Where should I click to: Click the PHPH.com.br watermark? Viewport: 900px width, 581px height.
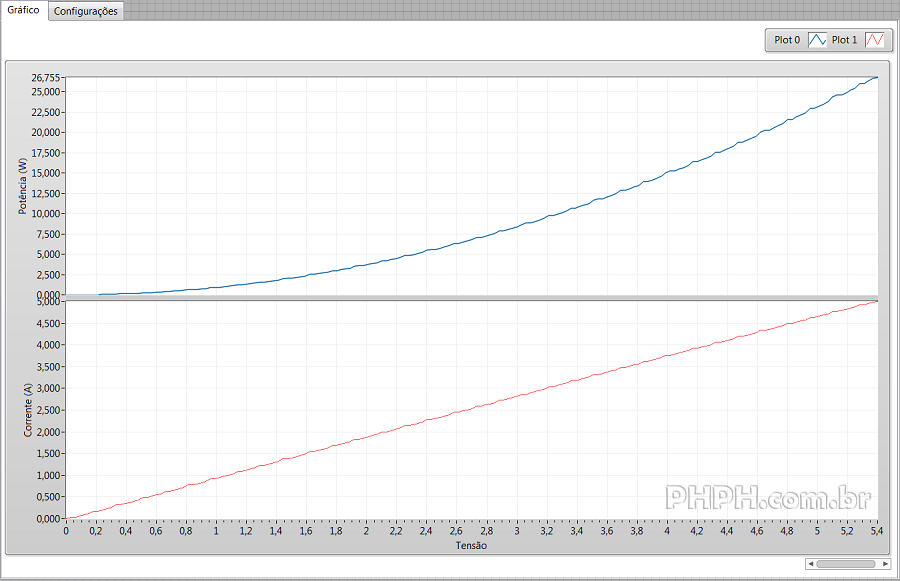[767, 497]
